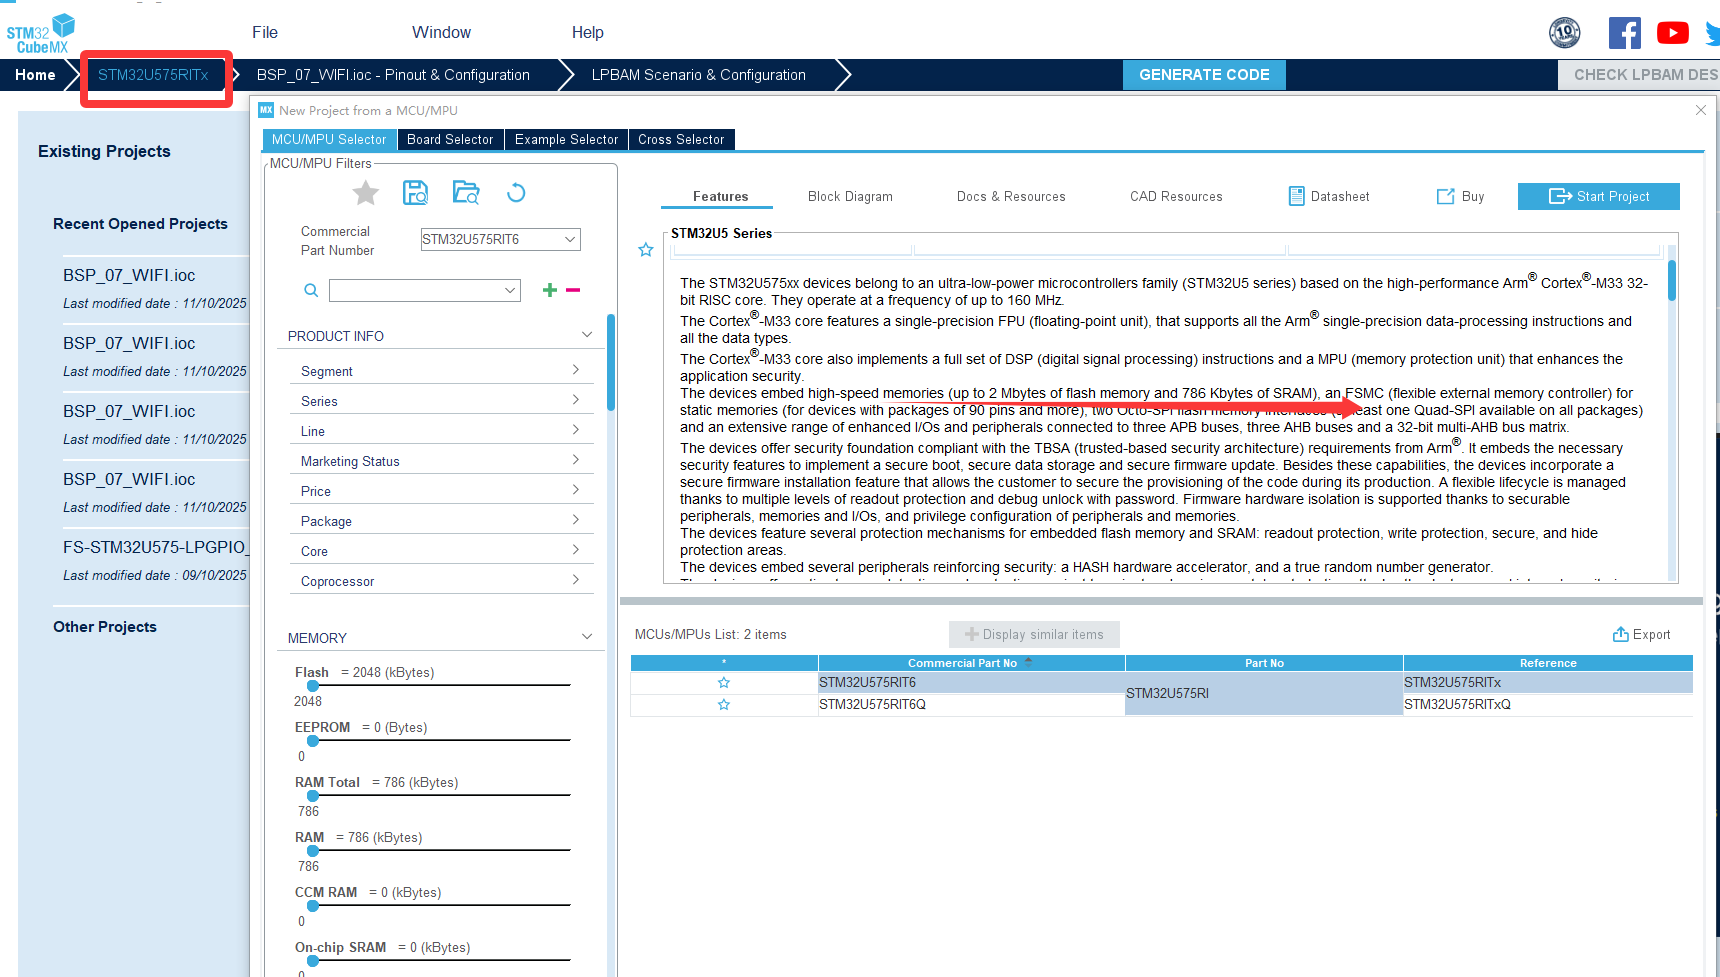
Task: Toggle favorite star for STM32U575RIT6Q row
Action: tap(724, 705)
